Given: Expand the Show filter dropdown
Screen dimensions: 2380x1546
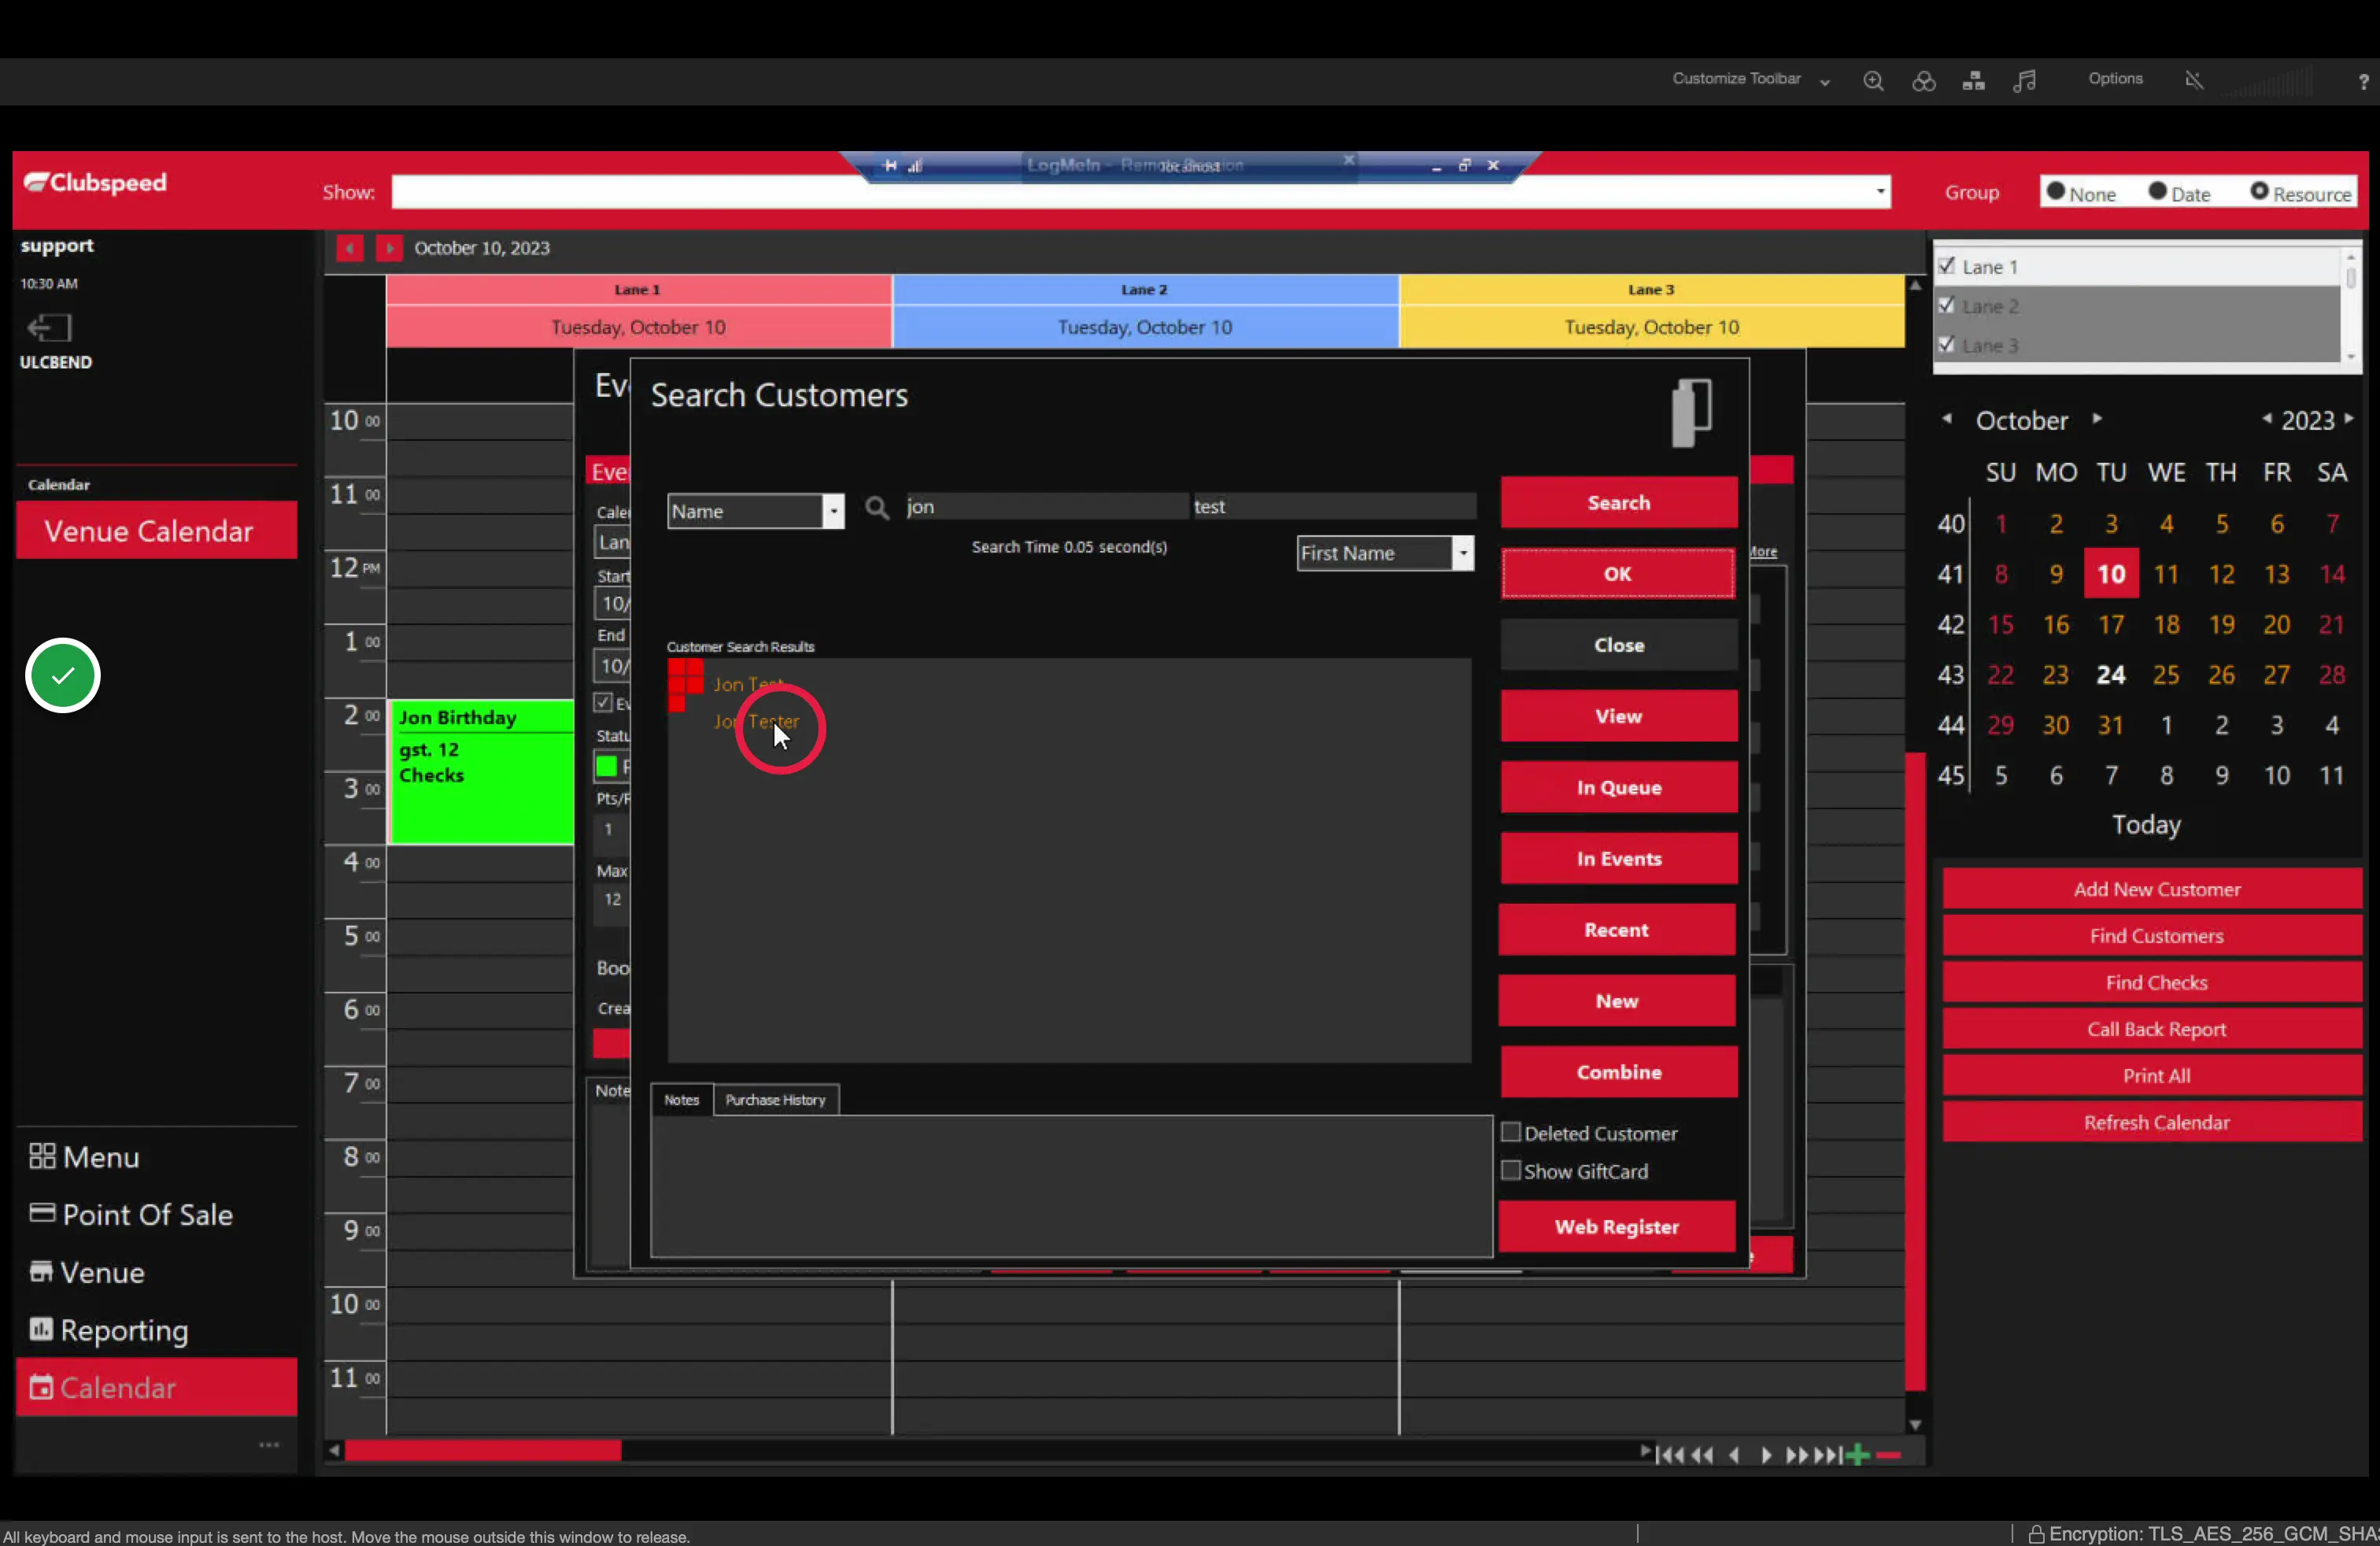Looking at the screenshot, I should click(1880, 191).
